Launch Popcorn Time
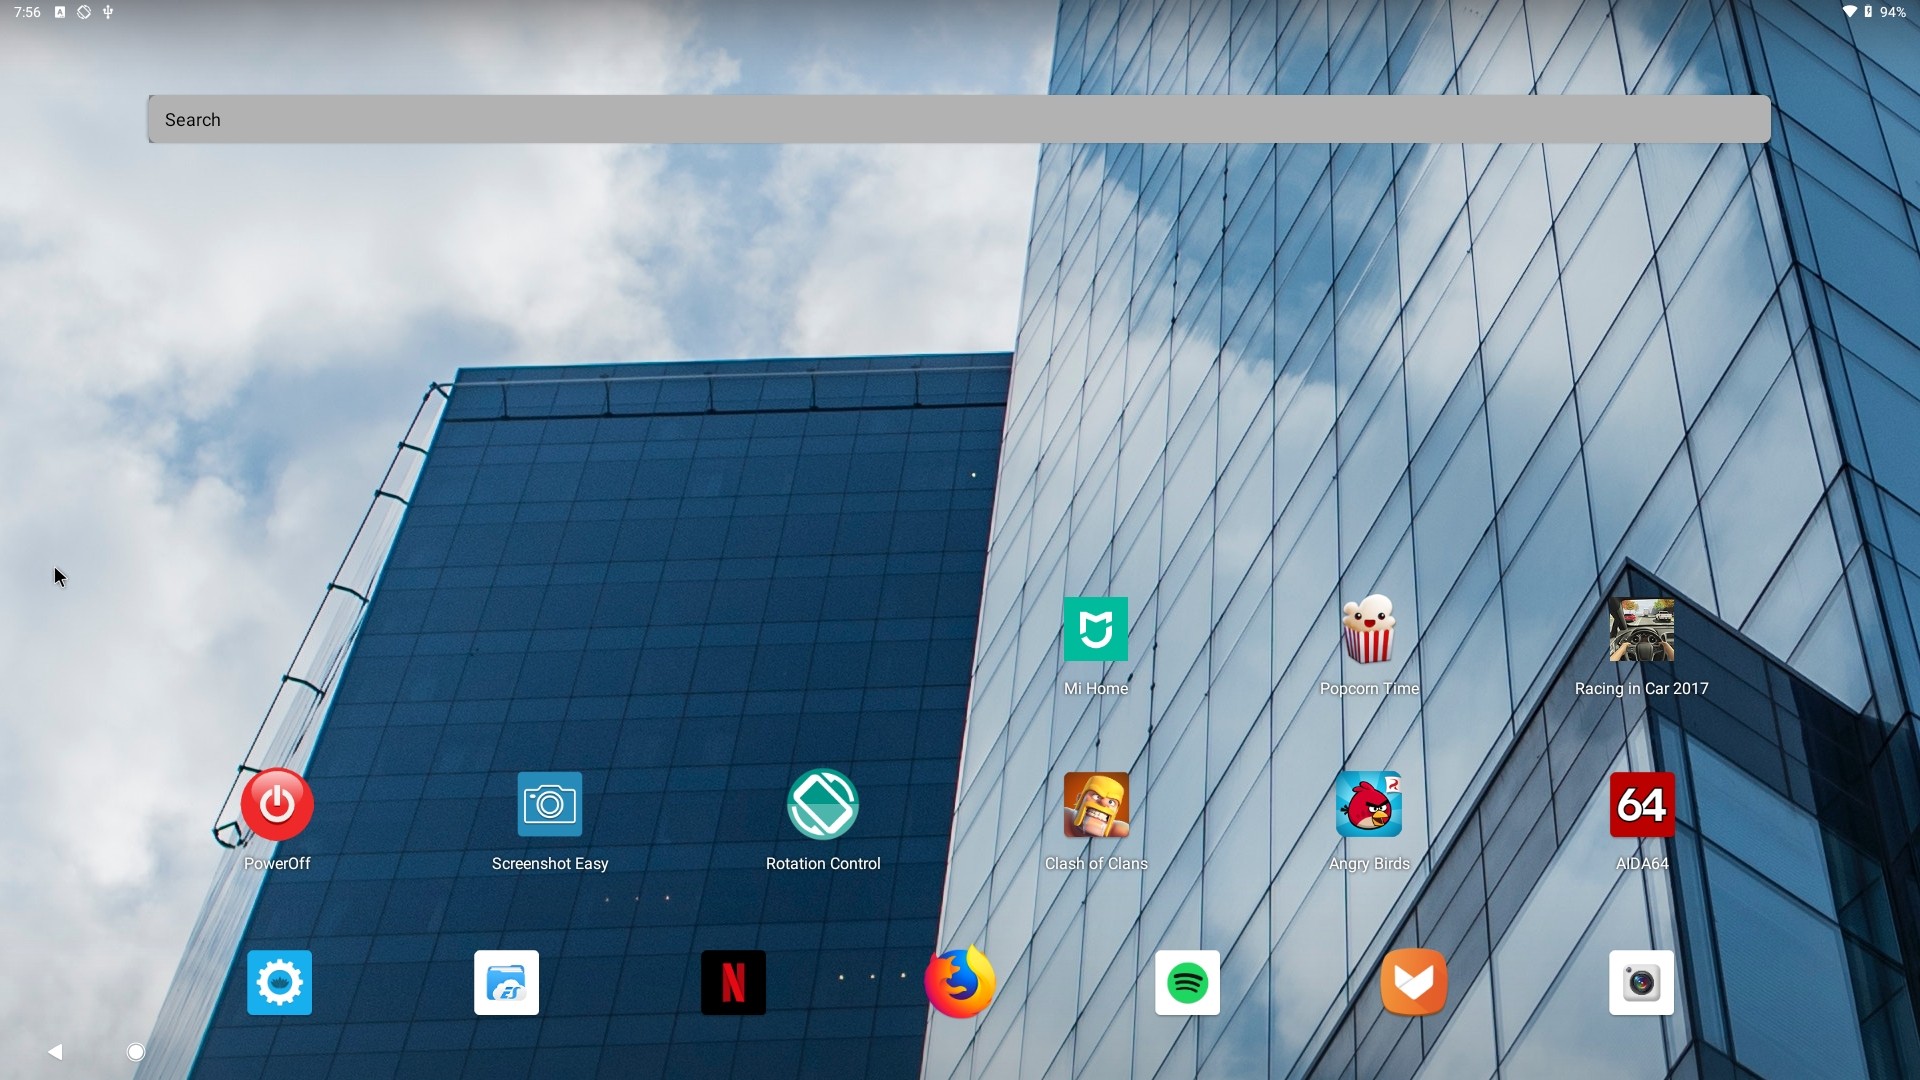The image size is (1920, 1080). [1368, 630]
